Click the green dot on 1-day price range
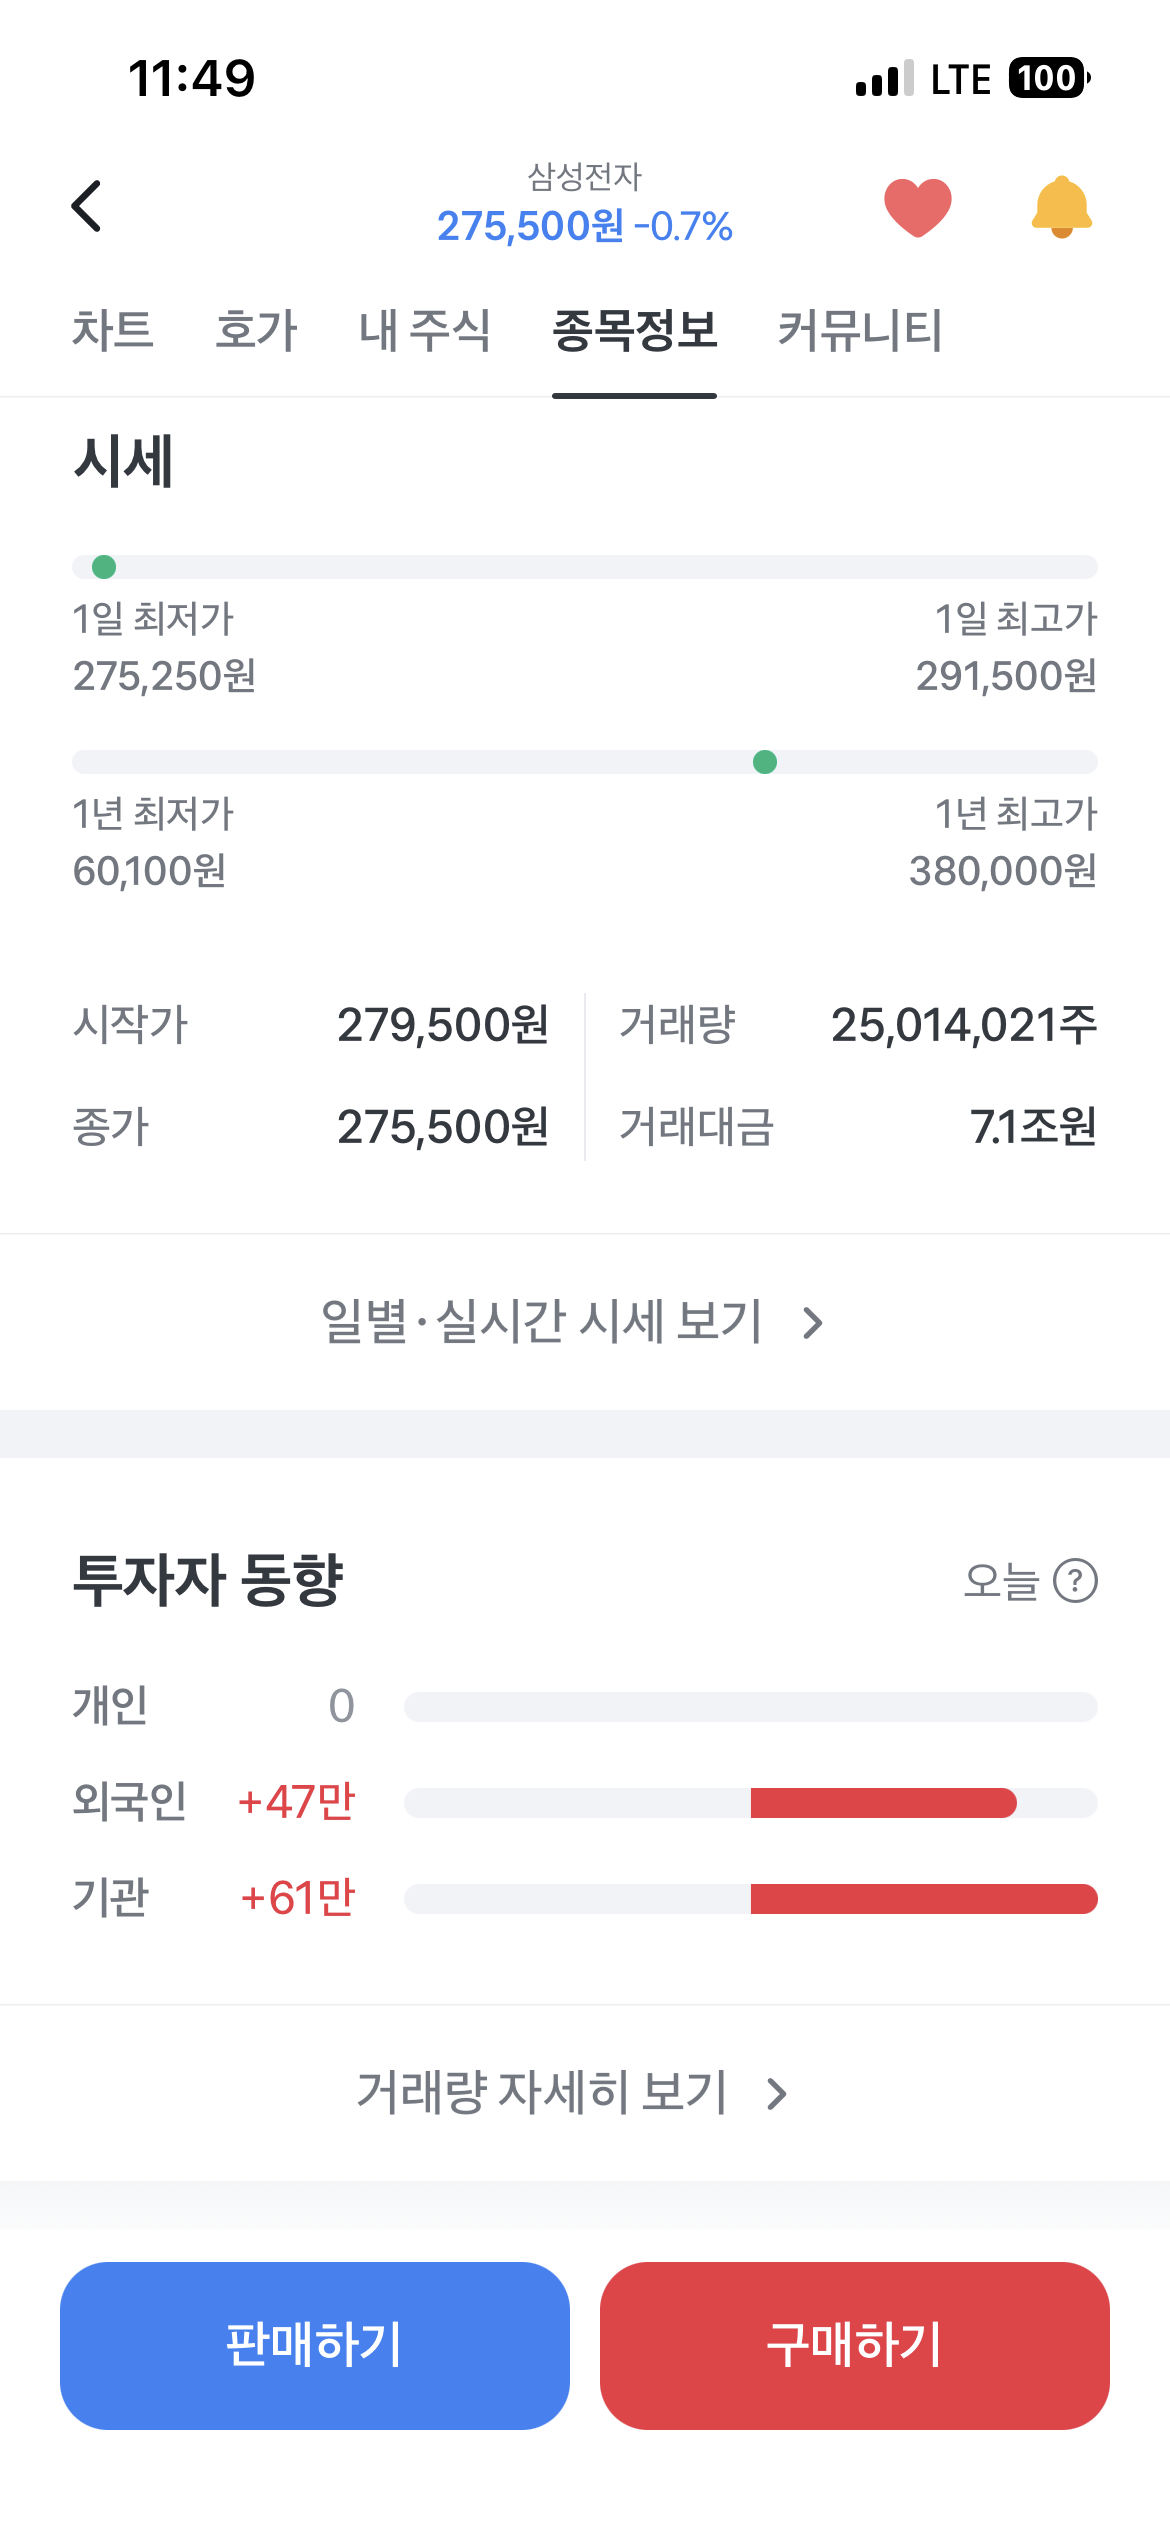This screenshot has height=2532, width=1170. tap(104, 567)
